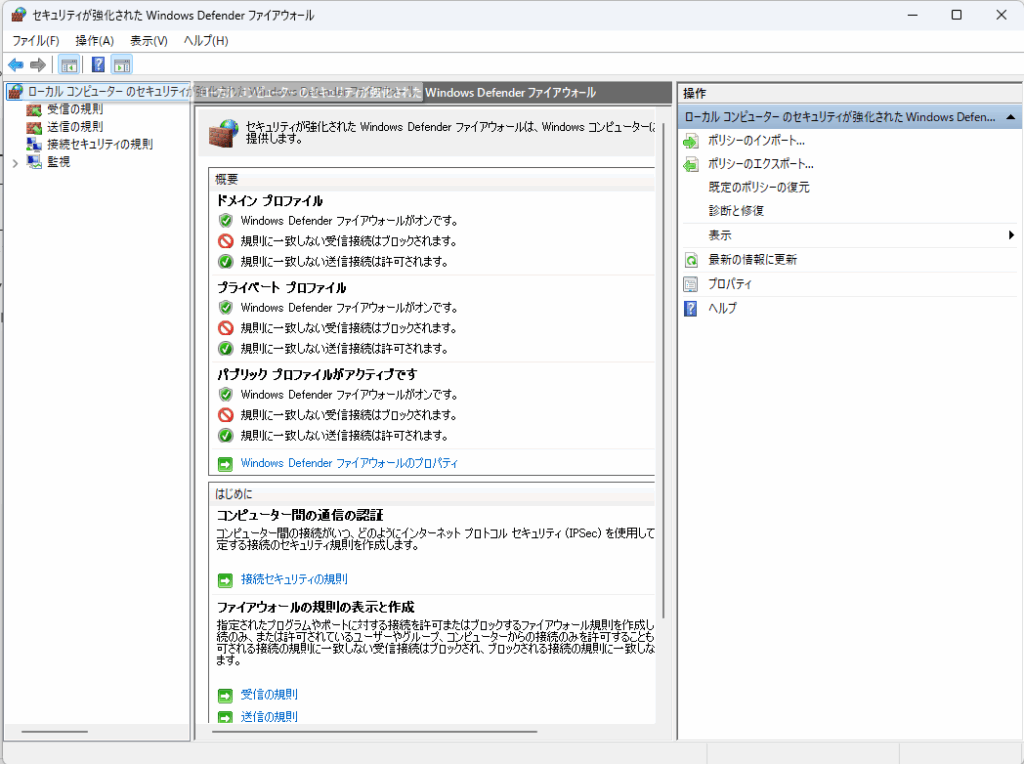
Task: Click the center pane horizontal scrollbar
Action: pos(375,732)
